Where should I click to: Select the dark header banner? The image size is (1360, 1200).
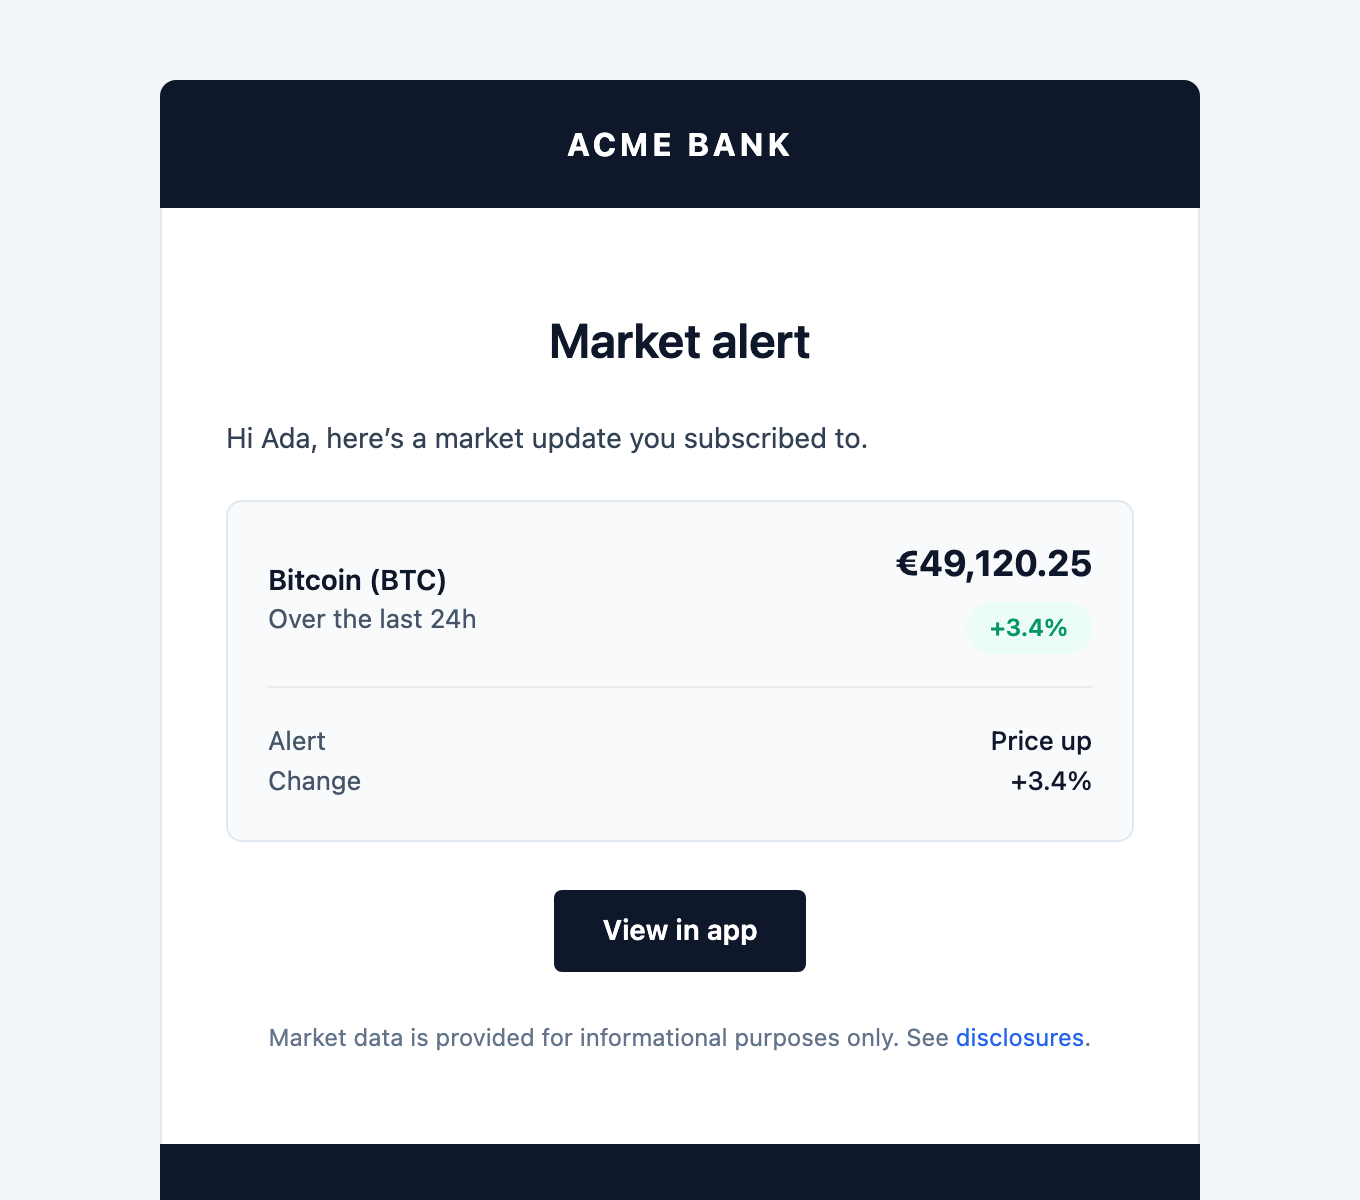point(400,144)
